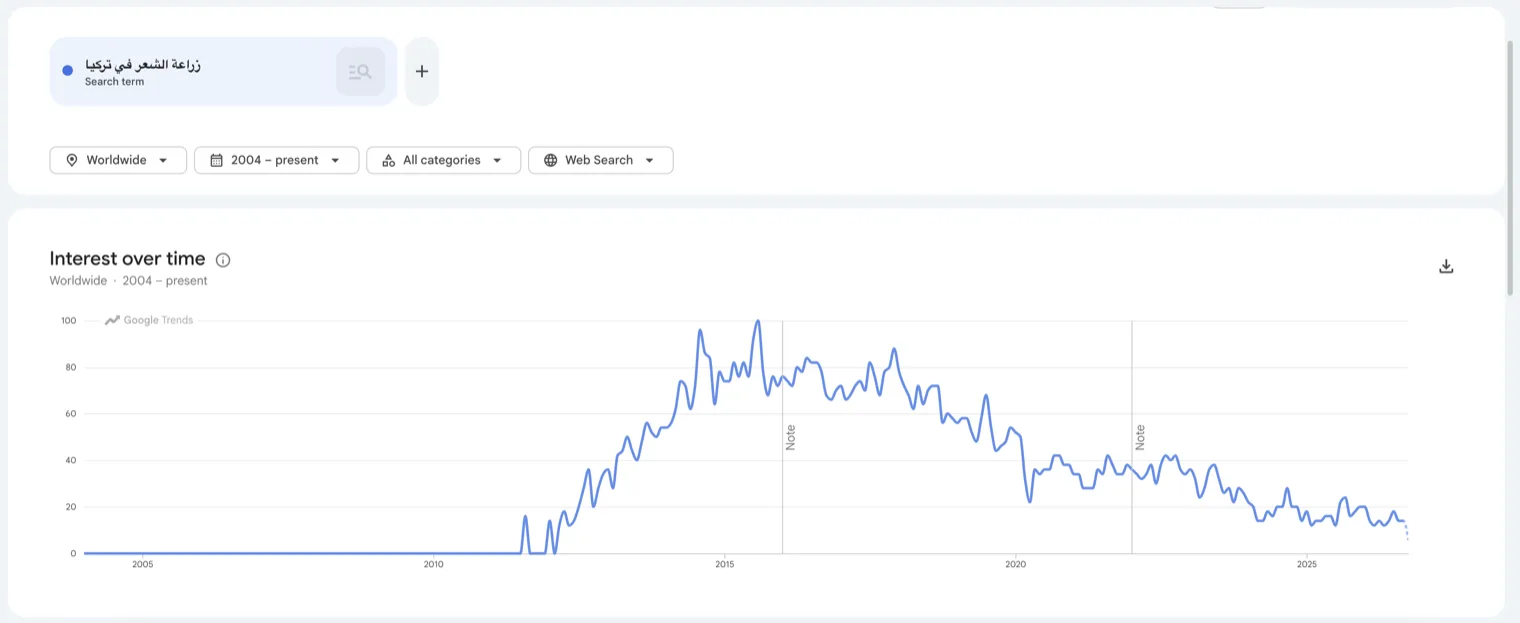The image size is (1520, 623).
Task: Click the 'Search term' label text
Action: [114, 82]
